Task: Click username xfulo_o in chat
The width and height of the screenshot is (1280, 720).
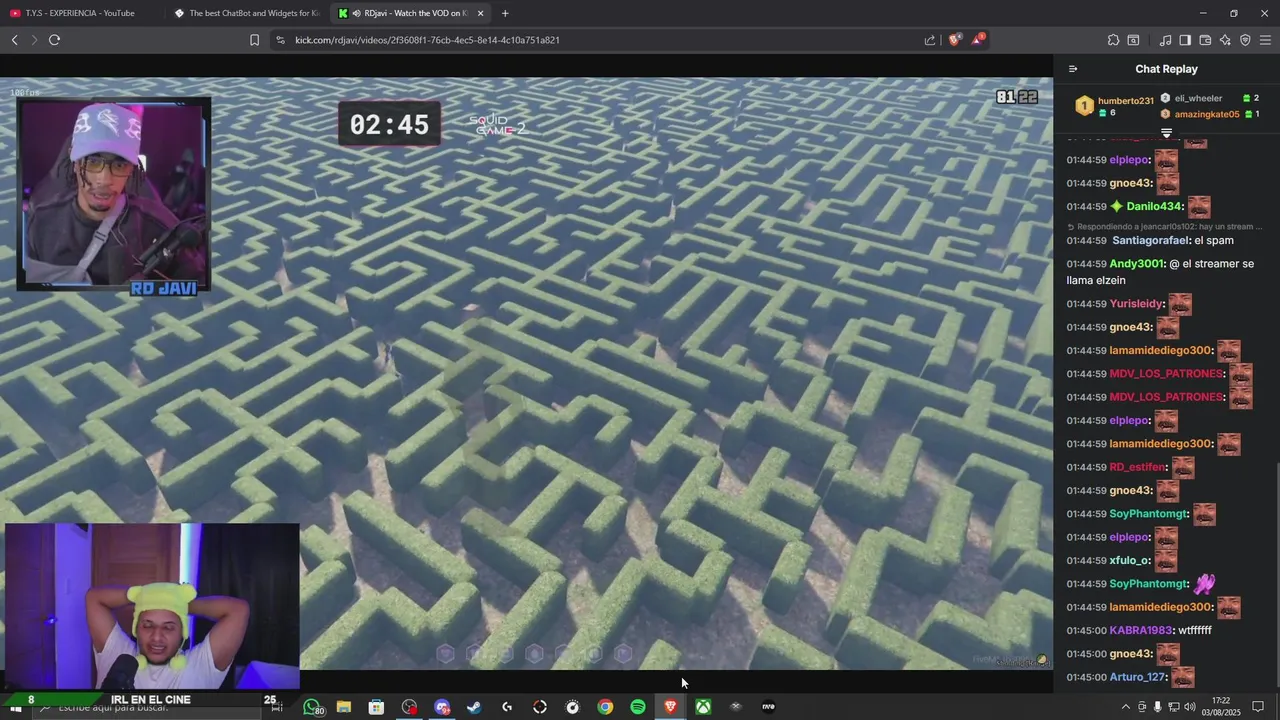Action: [1130, 561]
